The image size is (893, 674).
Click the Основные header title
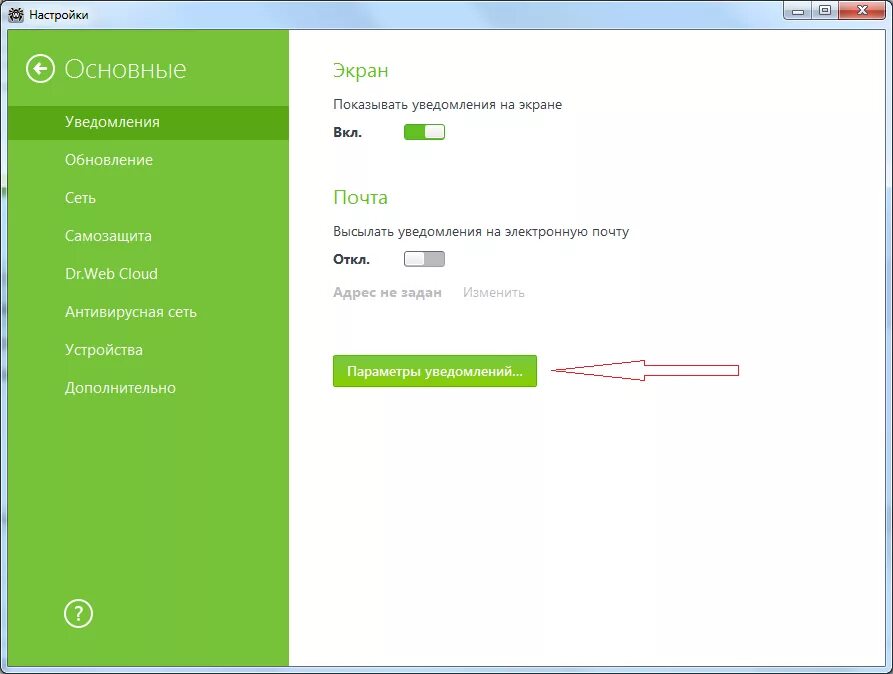click(x=125, y=69)
